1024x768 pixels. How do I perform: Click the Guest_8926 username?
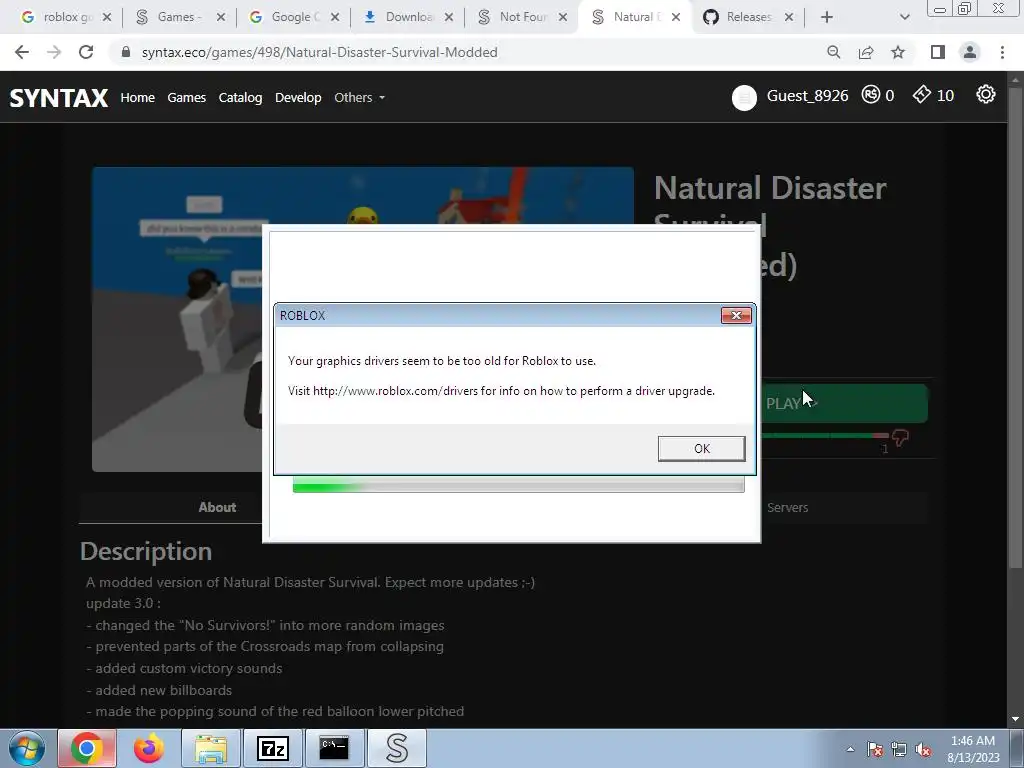click(x=807, y=96)
